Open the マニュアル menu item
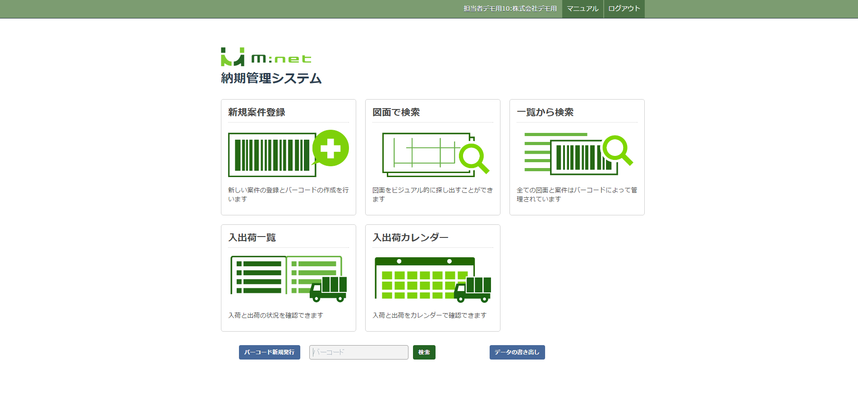 582,9
